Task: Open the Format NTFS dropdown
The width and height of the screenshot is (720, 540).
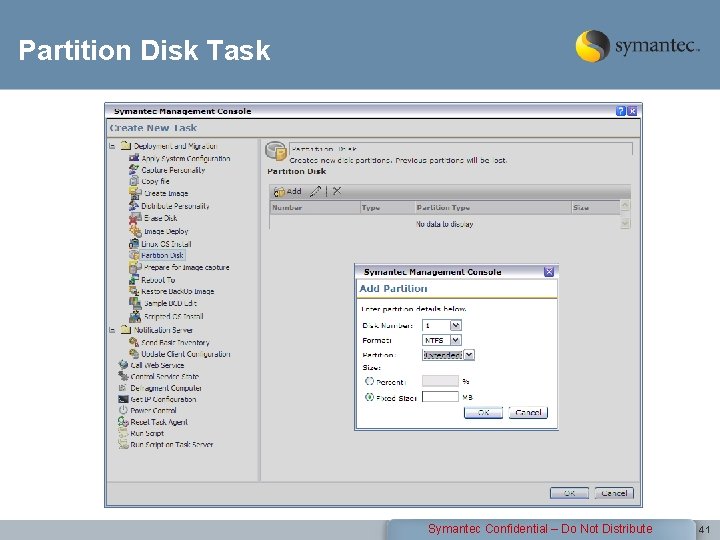Action: [x=455, y=340]
